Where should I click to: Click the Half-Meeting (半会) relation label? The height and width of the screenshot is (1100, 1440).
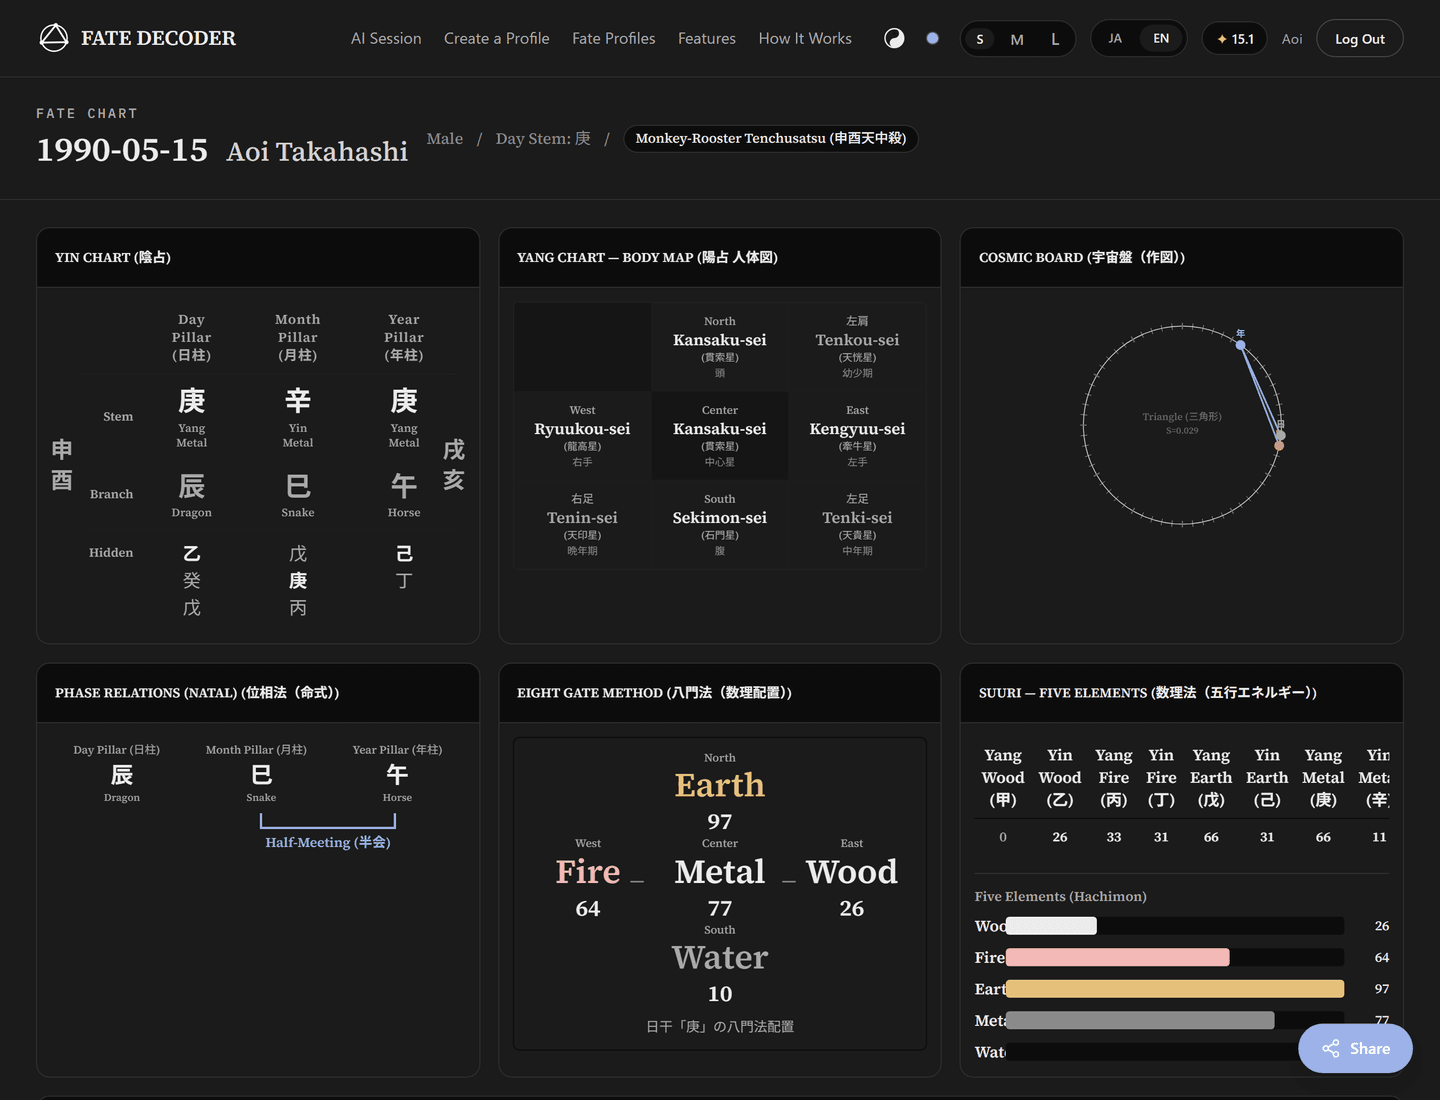click(328, 842)
